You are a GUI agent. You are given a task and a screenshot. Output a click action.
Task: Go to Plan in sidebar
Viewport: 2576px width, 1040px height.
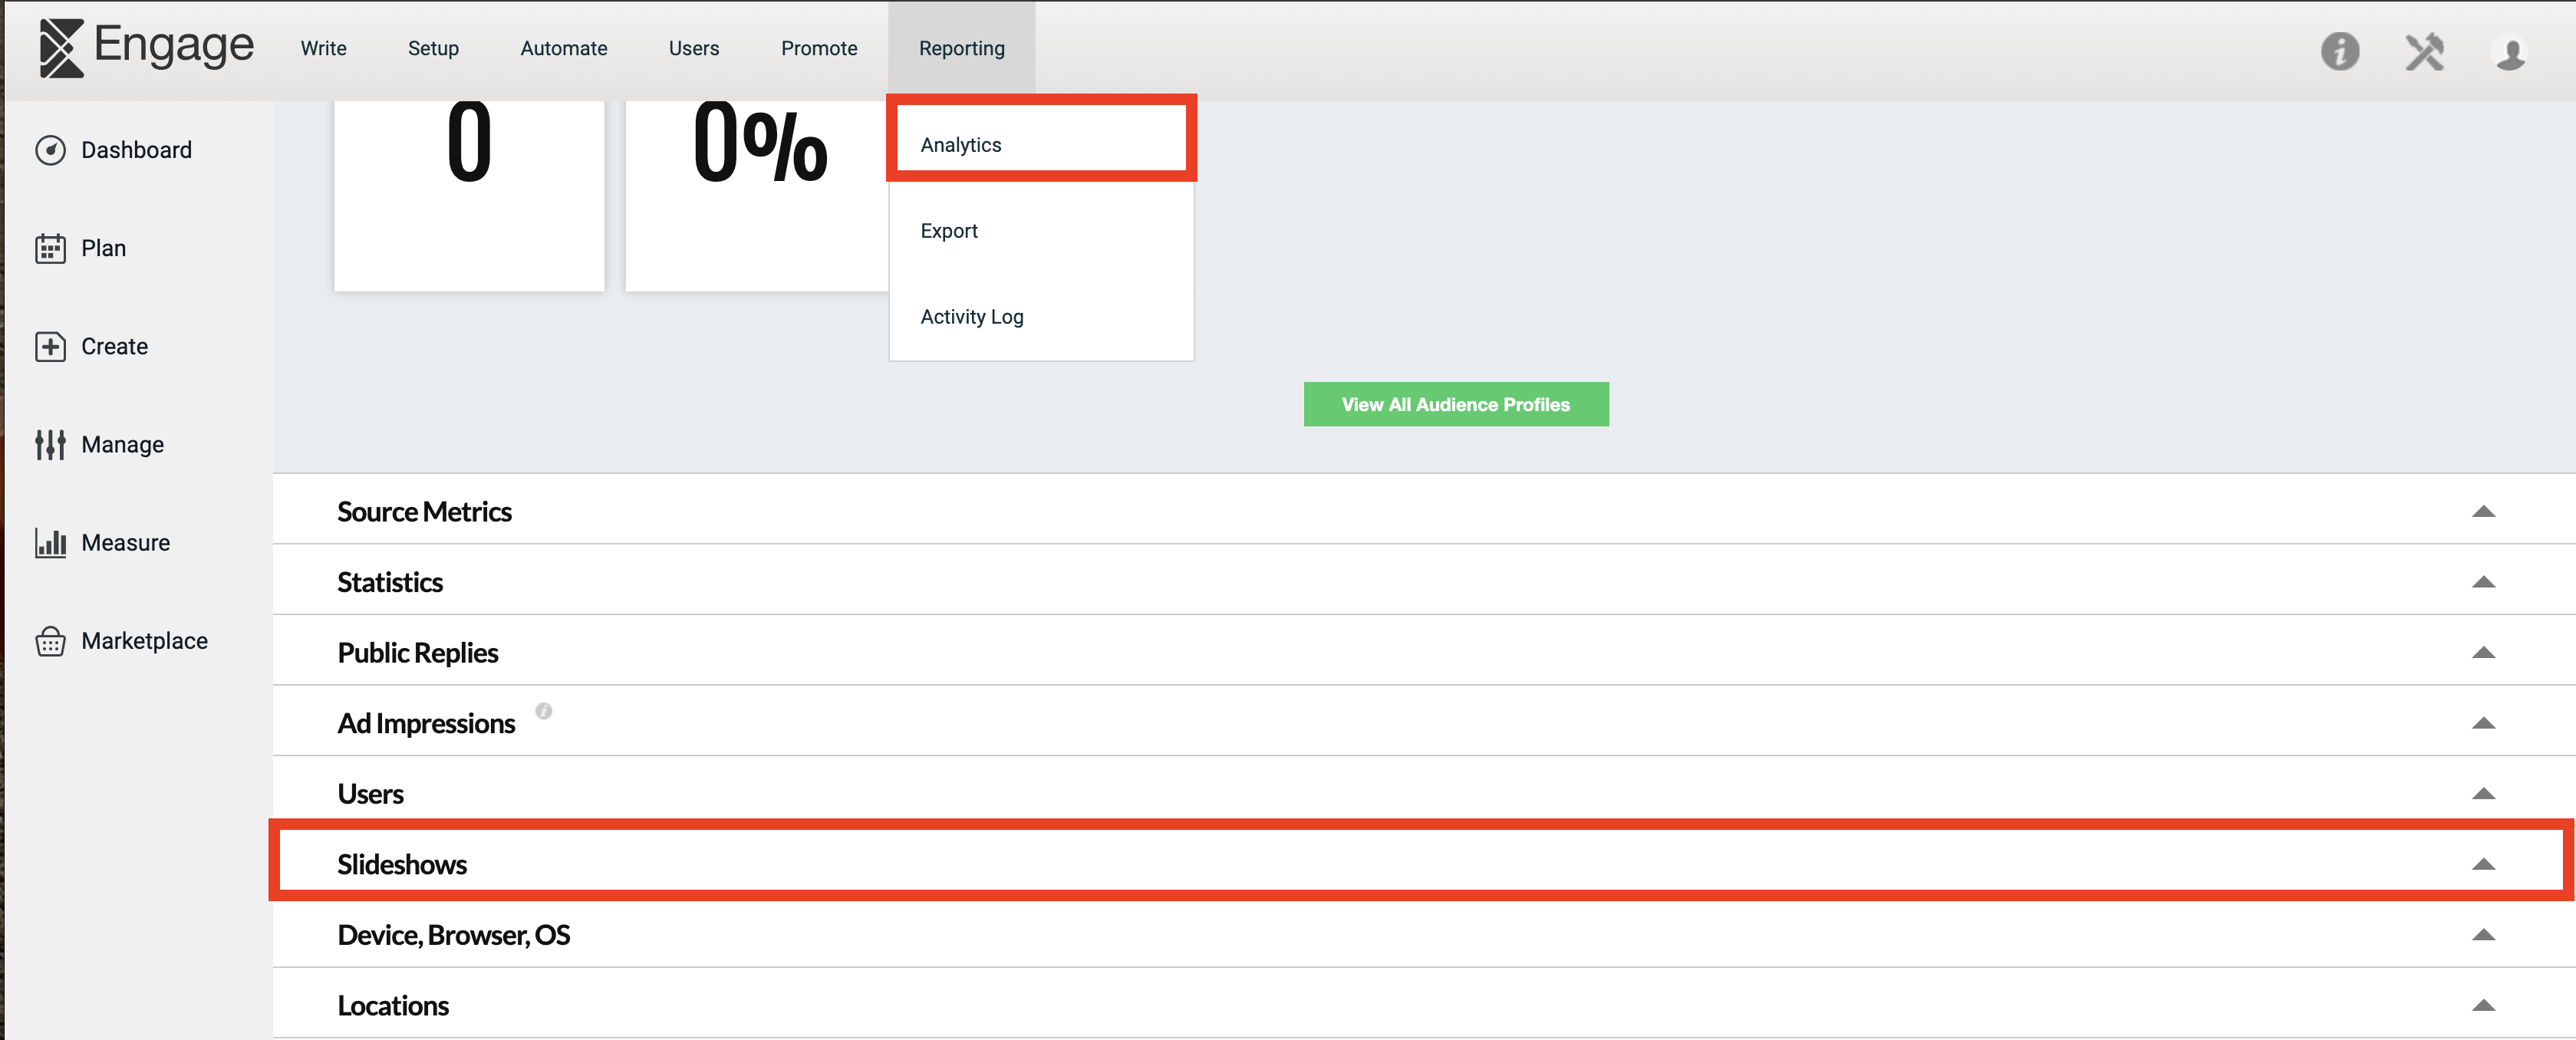103,248
